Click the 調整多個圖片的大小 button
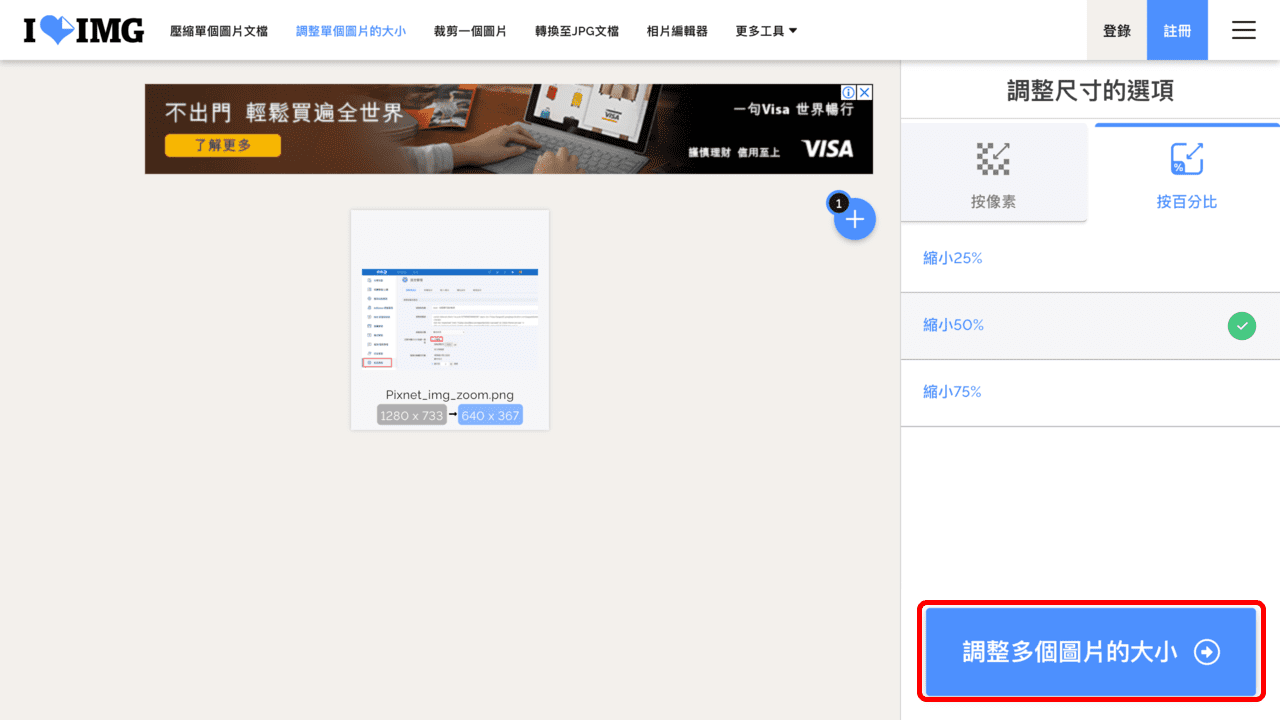The image size is (1280, 720). [1089, 651]
